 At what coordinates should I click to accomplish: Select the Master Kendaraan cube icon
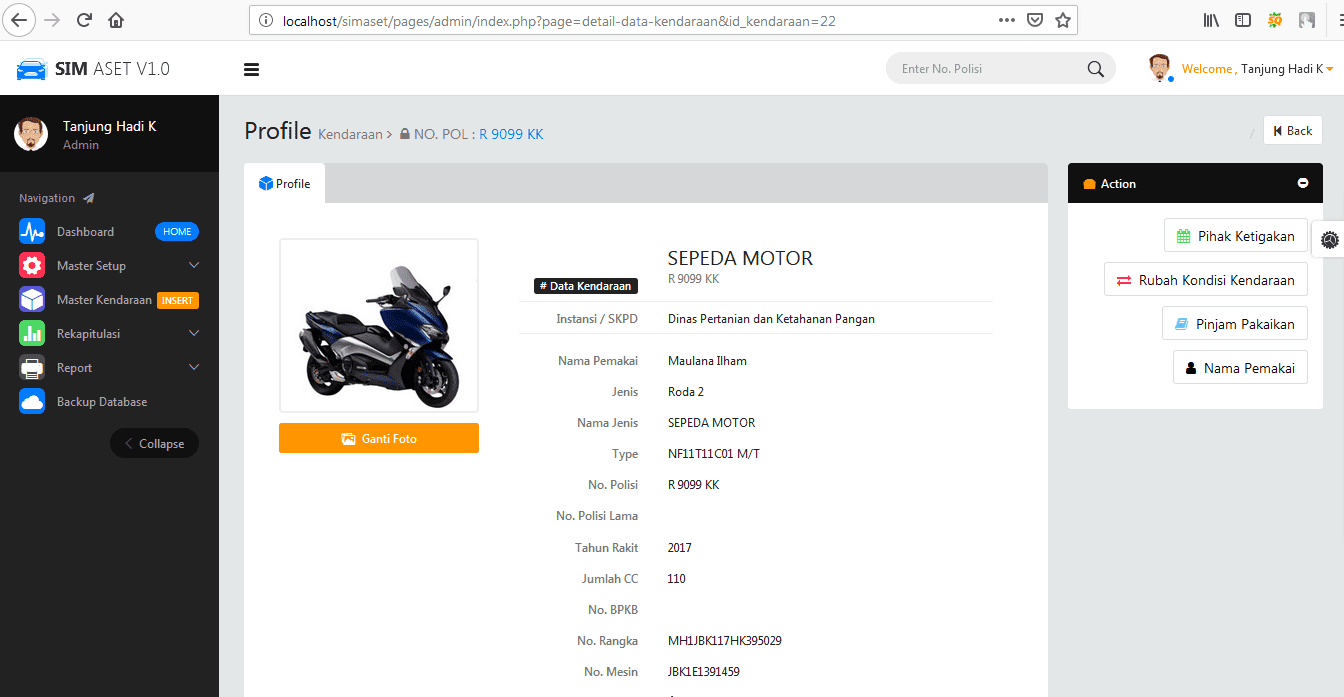(x=32, y=299)
